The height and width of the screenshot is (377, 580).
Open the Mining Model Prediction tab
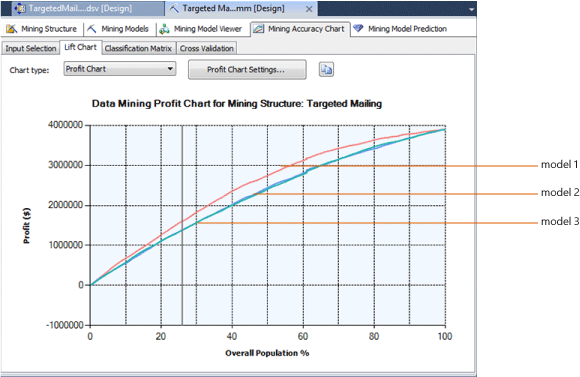click(400, 29)
